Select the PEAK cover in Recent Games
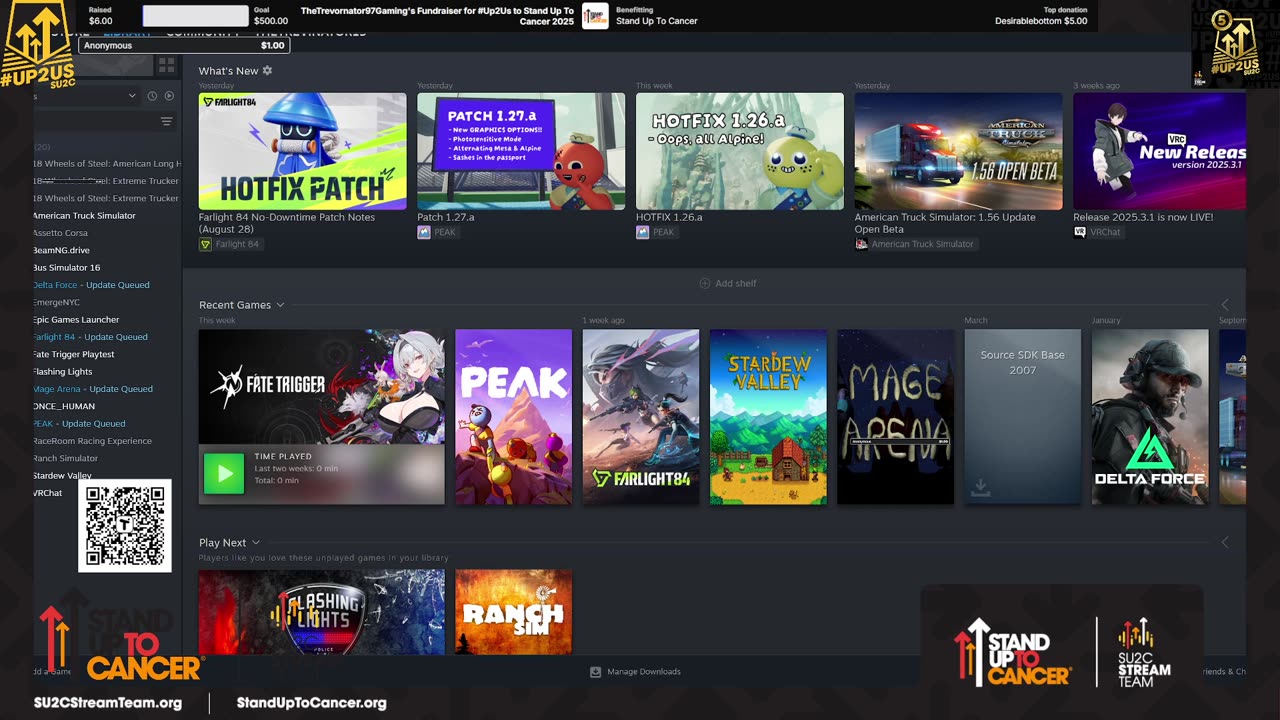This screenshot has width=1280, height=720. tap(514, 417)
